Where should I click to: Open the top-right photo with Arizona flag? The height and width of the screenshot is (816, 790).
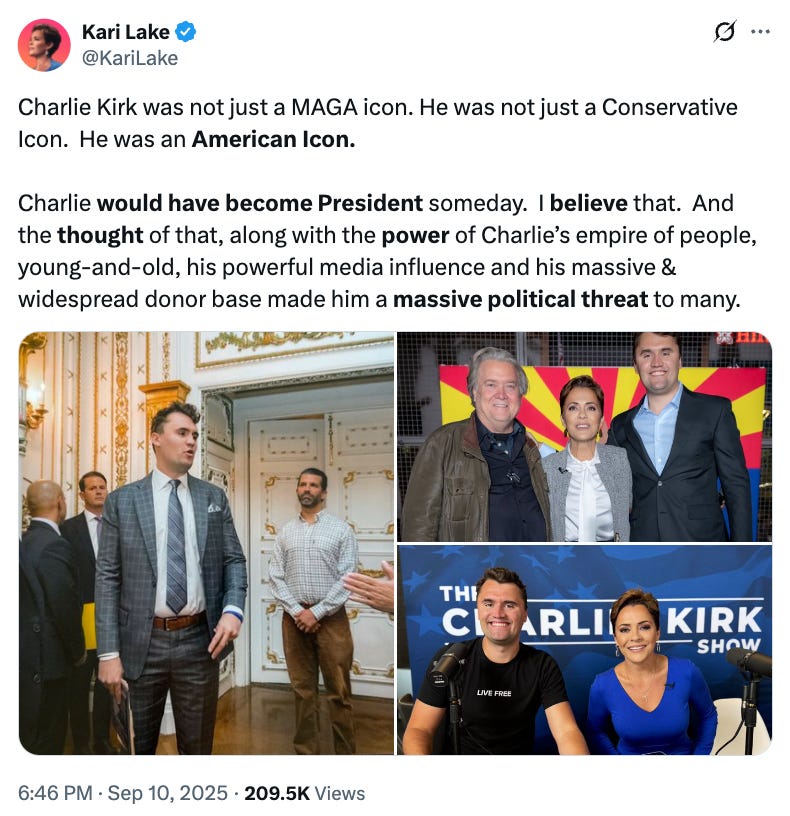584,436
